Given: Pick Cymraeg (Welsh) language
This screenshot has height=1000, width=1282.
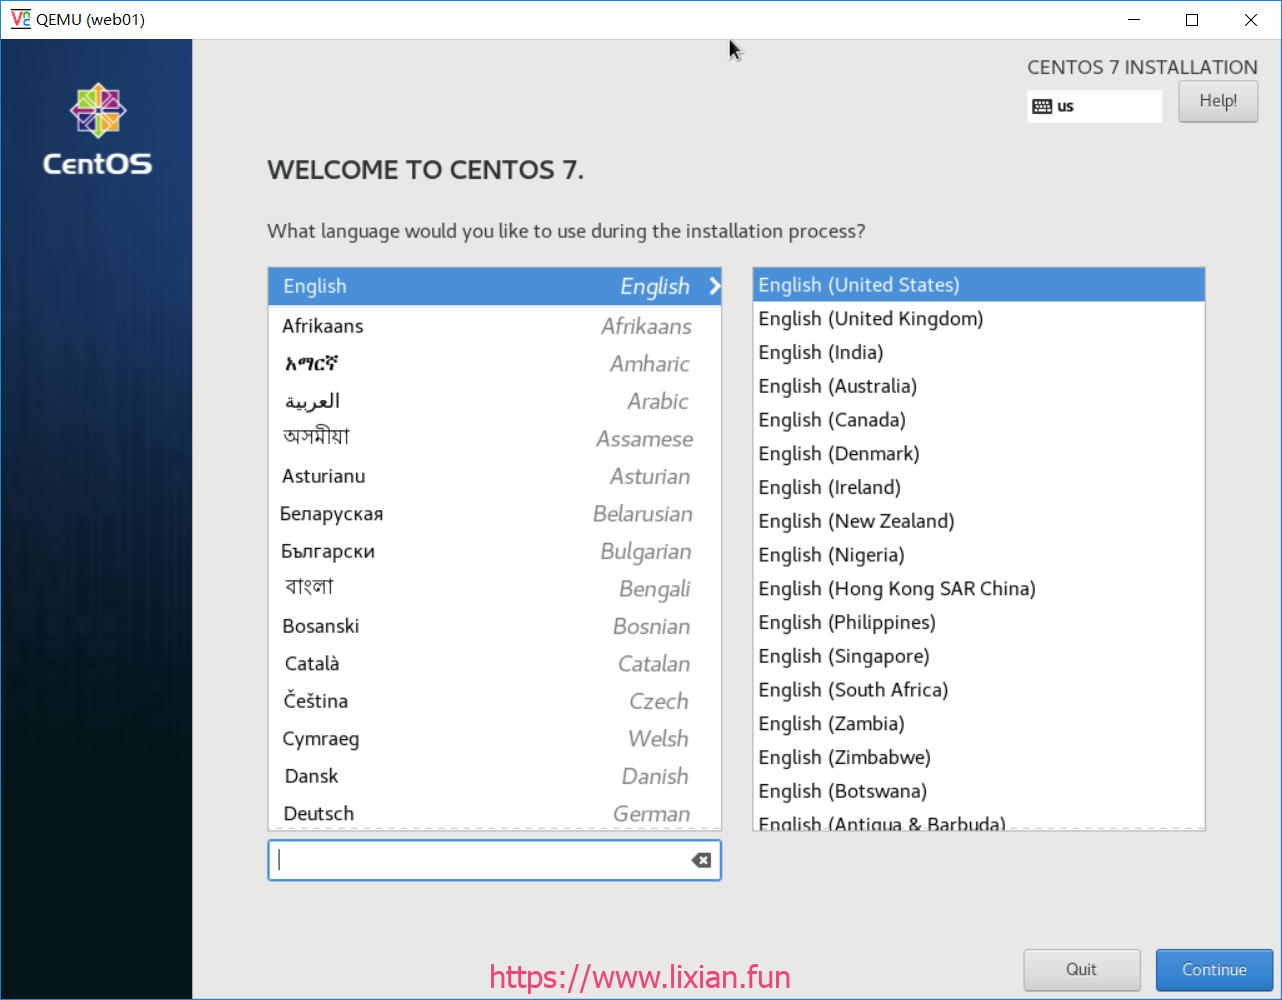Looking at the screenshot, I should [494, 739].
